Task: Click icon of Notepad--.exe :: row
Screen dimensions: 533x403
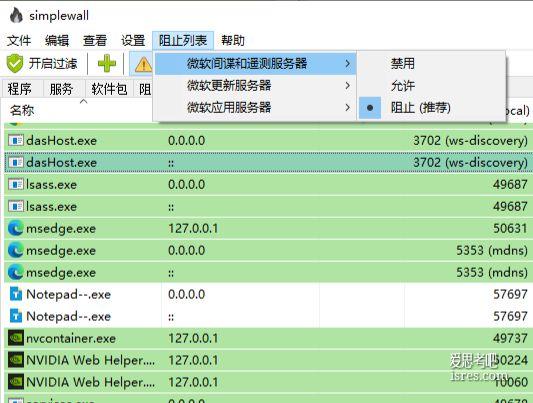Action: [16, 316]
